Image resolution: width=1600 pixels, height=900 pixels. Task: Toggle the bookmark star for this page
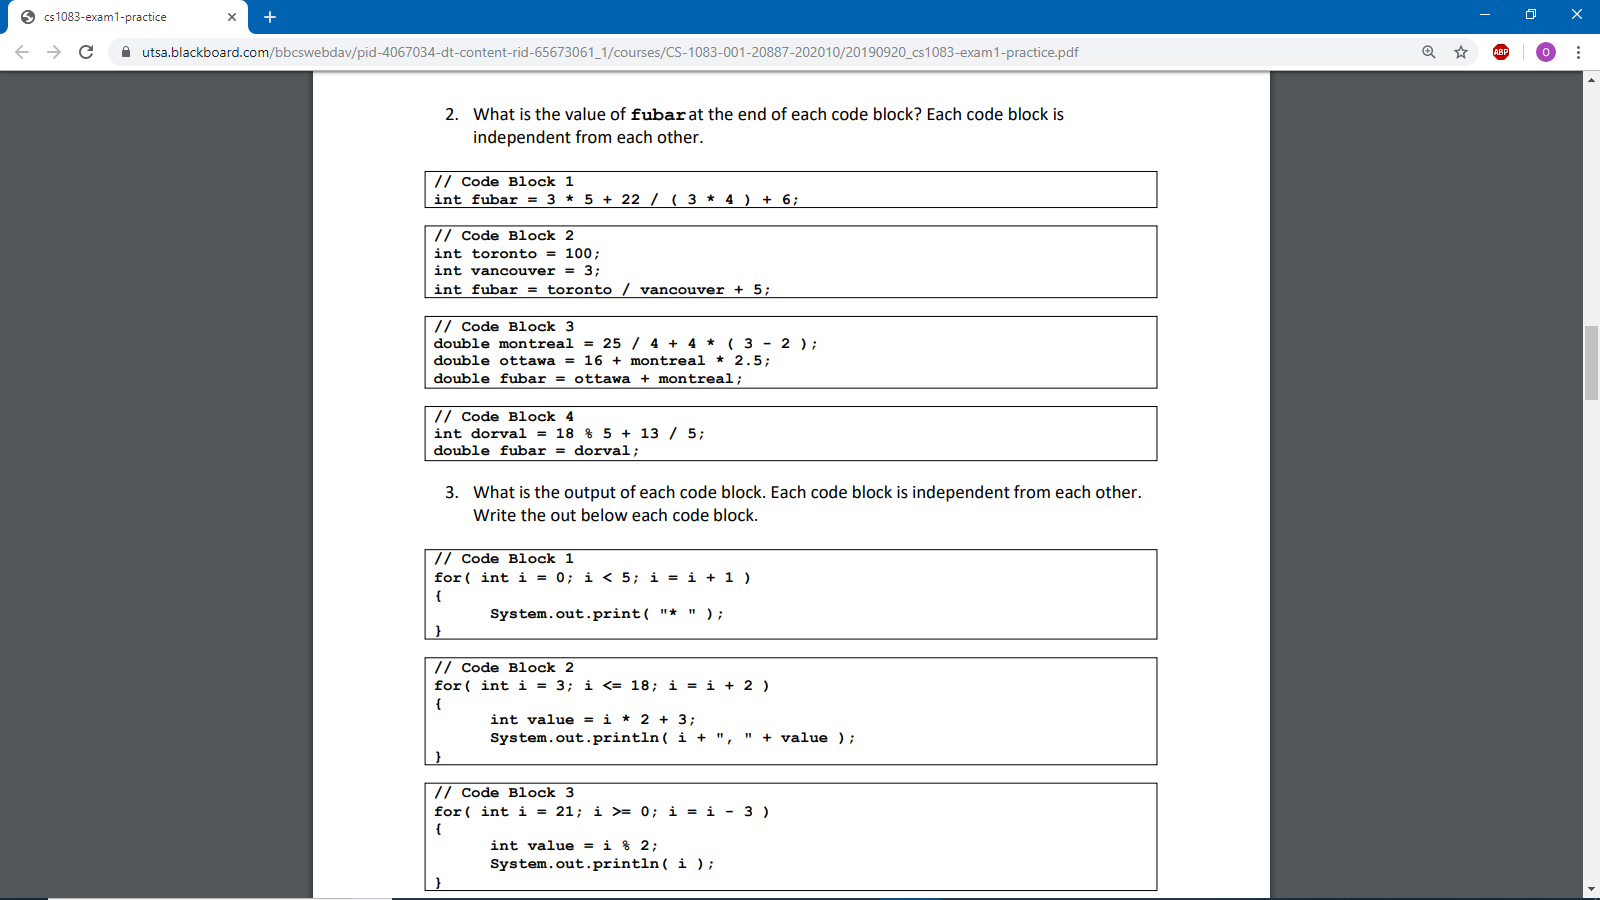click(1460, 52)
